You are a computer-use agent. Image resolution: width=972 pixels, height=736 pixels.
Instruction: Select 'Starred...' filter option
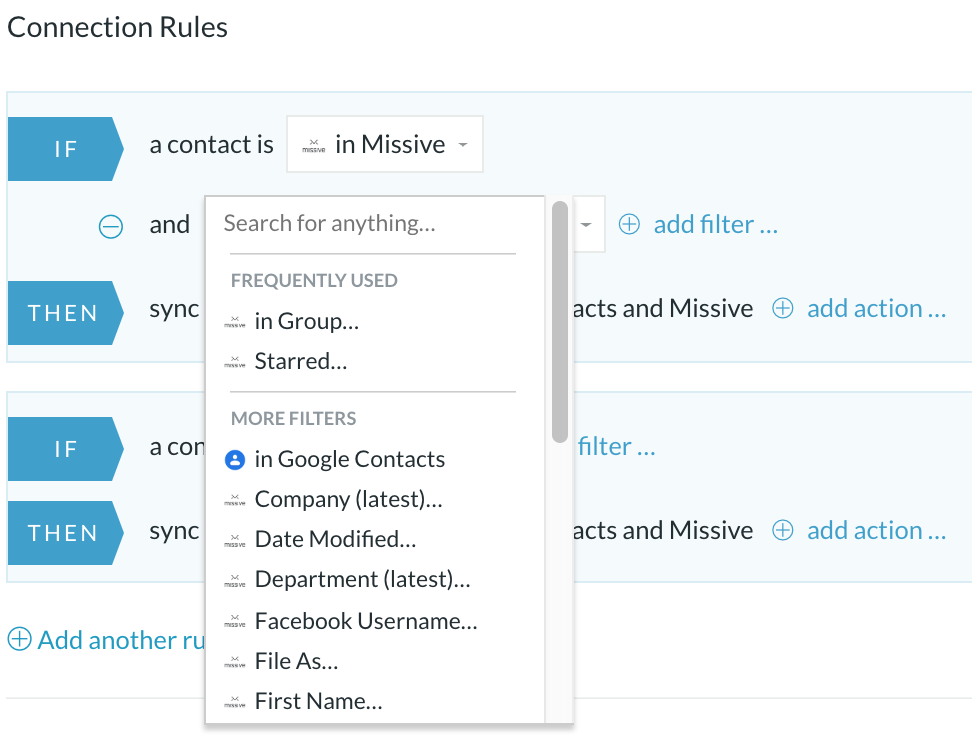[x=300, y=361]
